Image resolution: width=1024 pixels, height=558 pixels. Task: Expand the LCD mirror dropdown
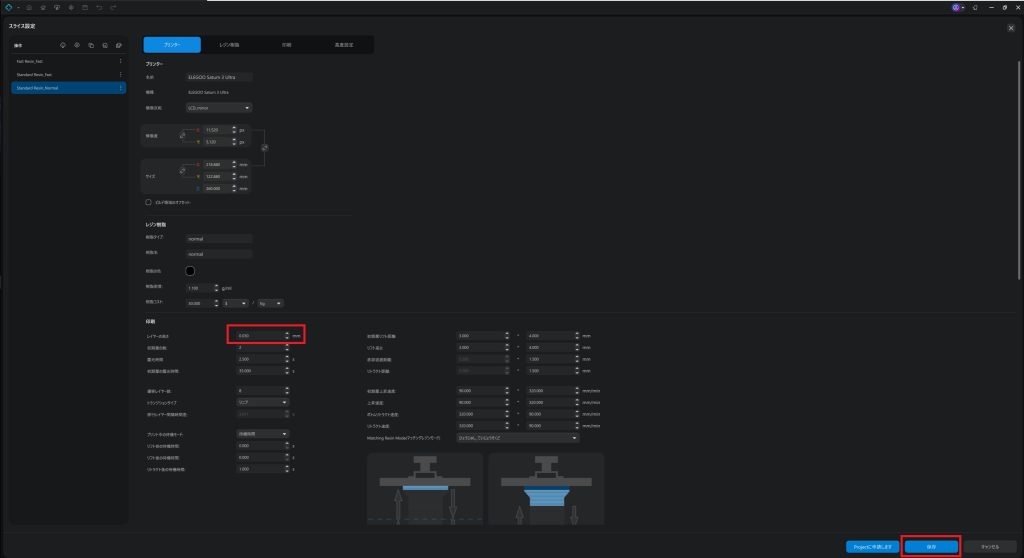point(219,107)
